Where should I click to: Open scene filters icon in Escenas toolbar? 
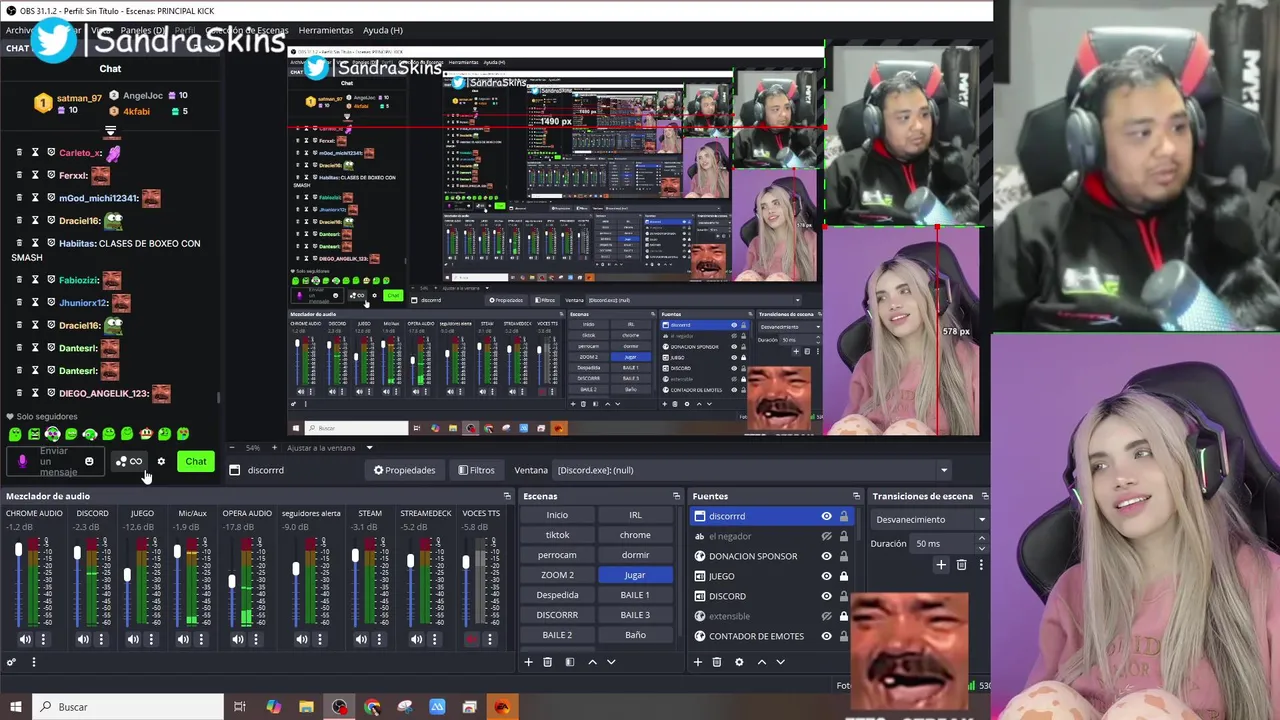tap(569, 662)
